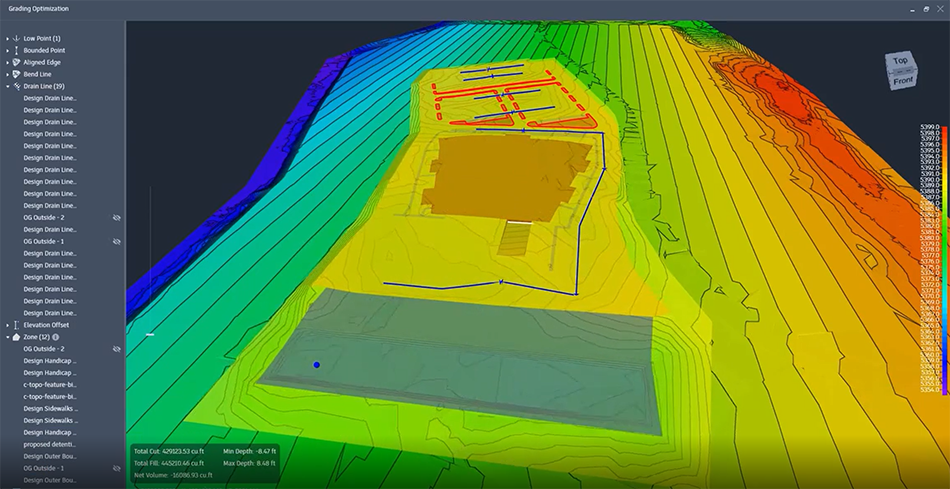Restore down the Grading Optimization window
Image resolution: width=950 pixels, height=489 pixels.
(926, 8)
